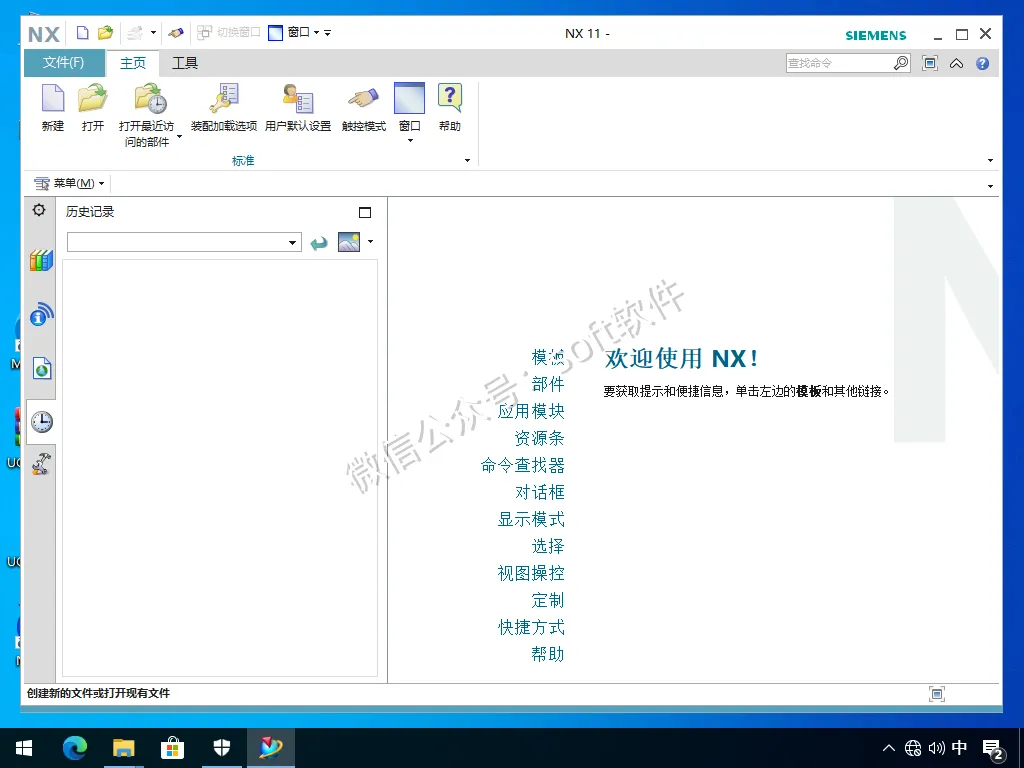Screen dimensions: 1024x768
Task: Click the 帮助 link in welcome list
Action: pyautogui.click(x=548, y=654)
